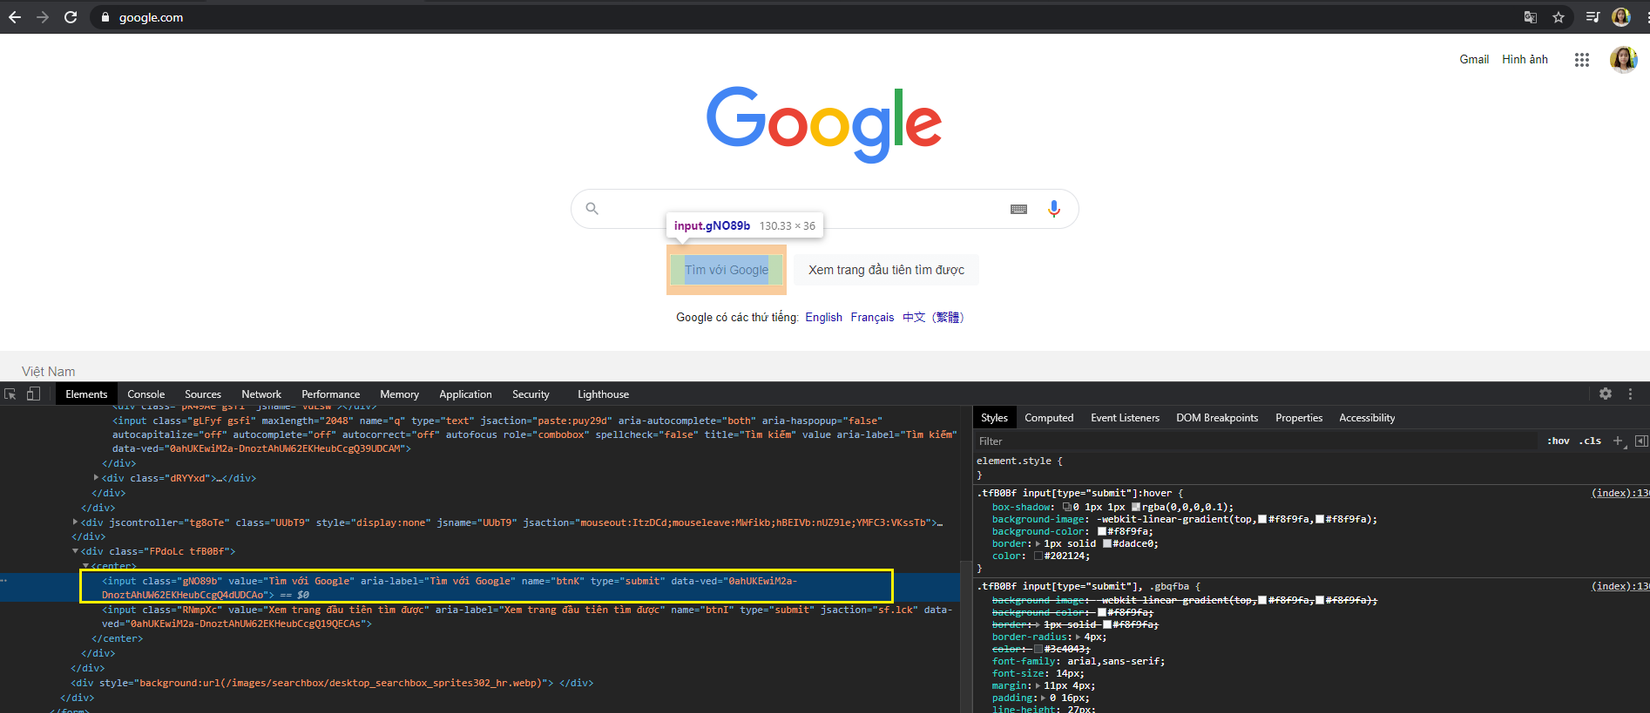This screenshot has width=1650, height=713.
Task: Click the Styles Filter input field
Action: click(1255, 441)
